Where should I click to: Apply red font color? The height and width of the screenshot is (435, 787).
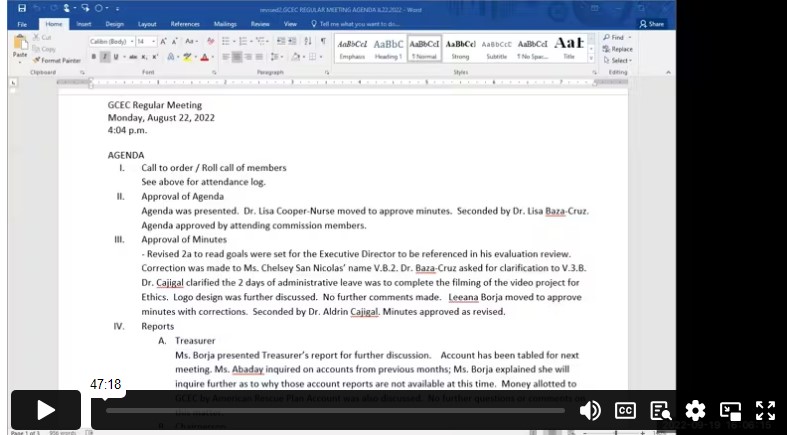[204, 57]
